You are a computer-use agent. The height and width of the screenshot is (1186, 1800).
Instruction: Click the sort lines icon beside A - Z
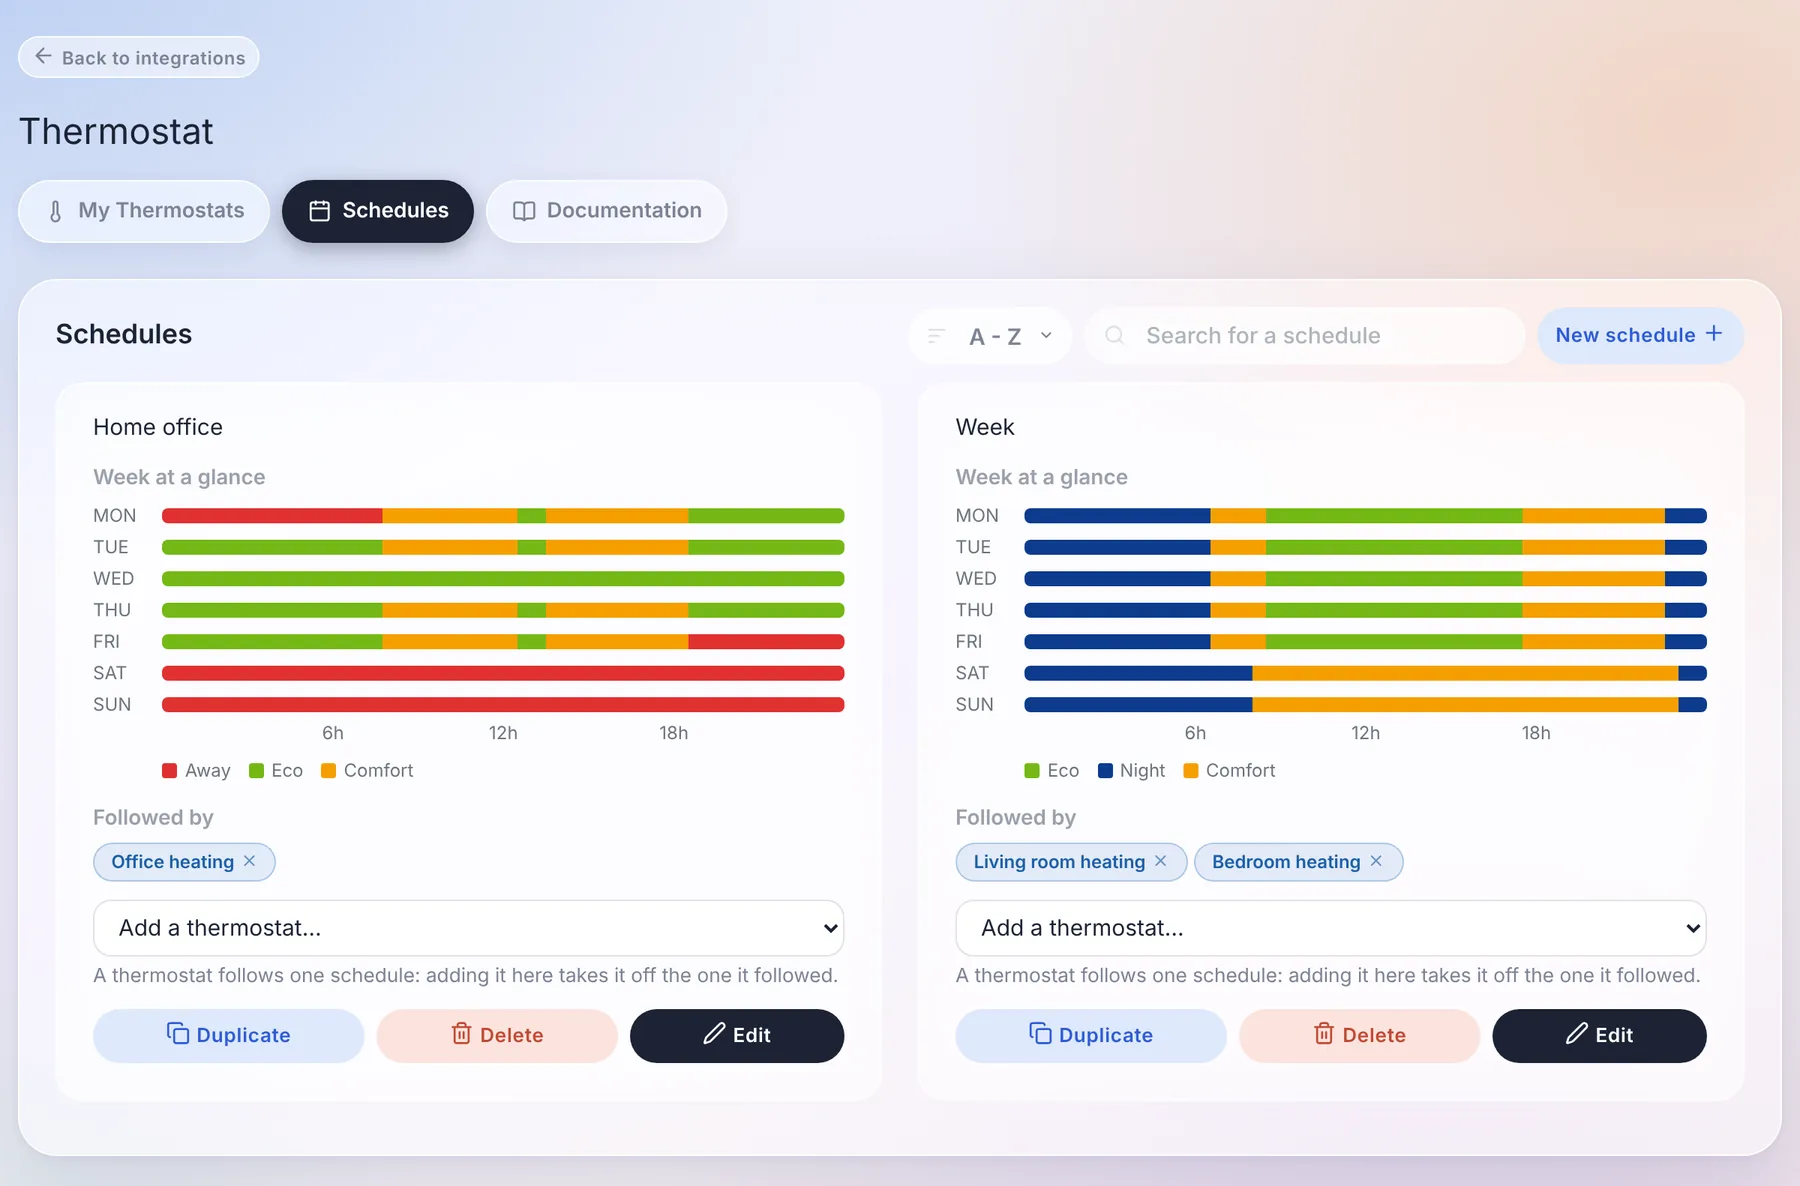click(x=936, y=336)
